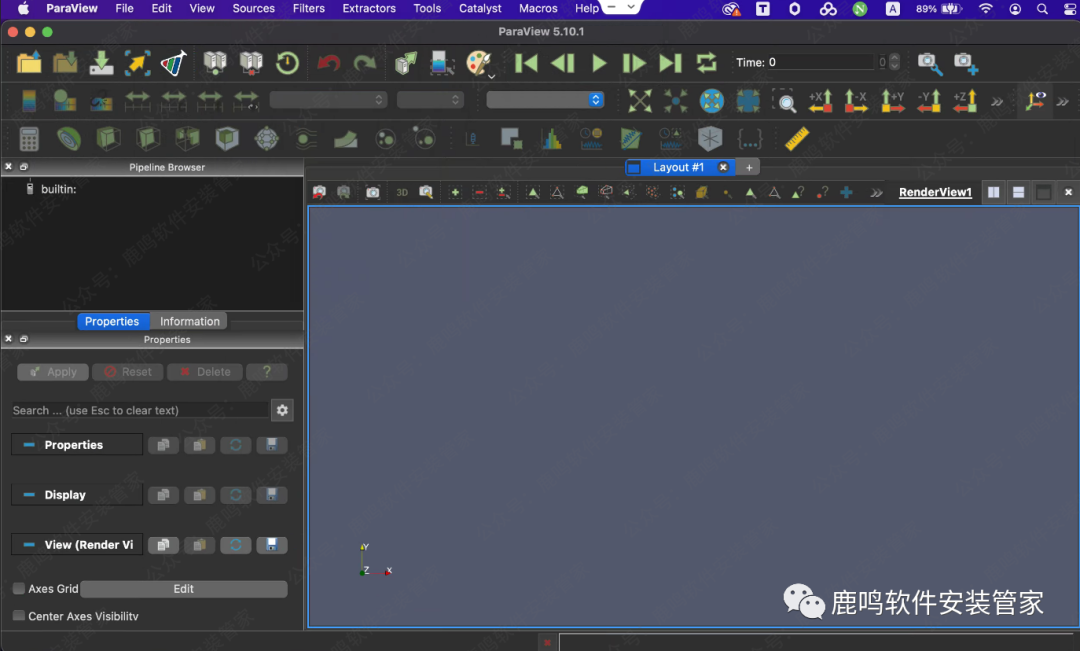The image size is (1080, 651).
Task: Click the Save Data download icon
Action: click(x=101, y=63)
